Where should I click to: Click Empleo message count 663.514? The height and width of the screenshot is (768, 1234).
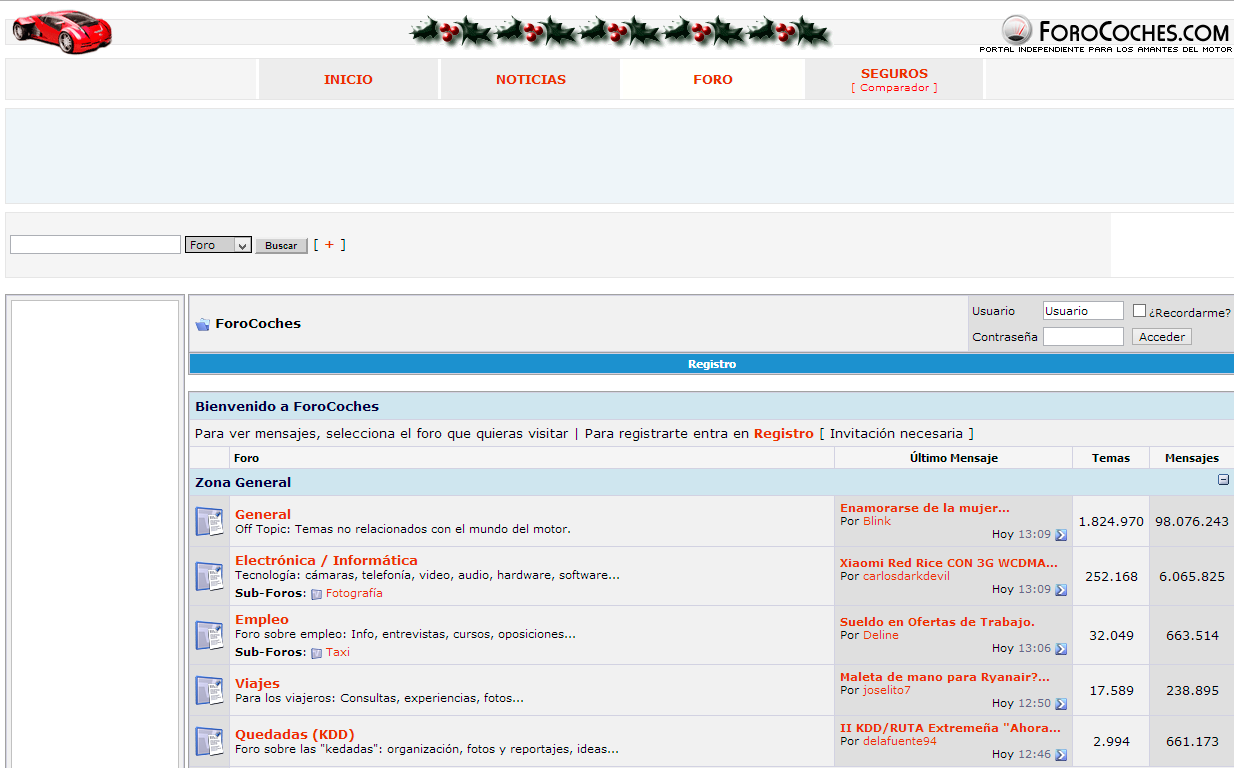pos(1192,636)
